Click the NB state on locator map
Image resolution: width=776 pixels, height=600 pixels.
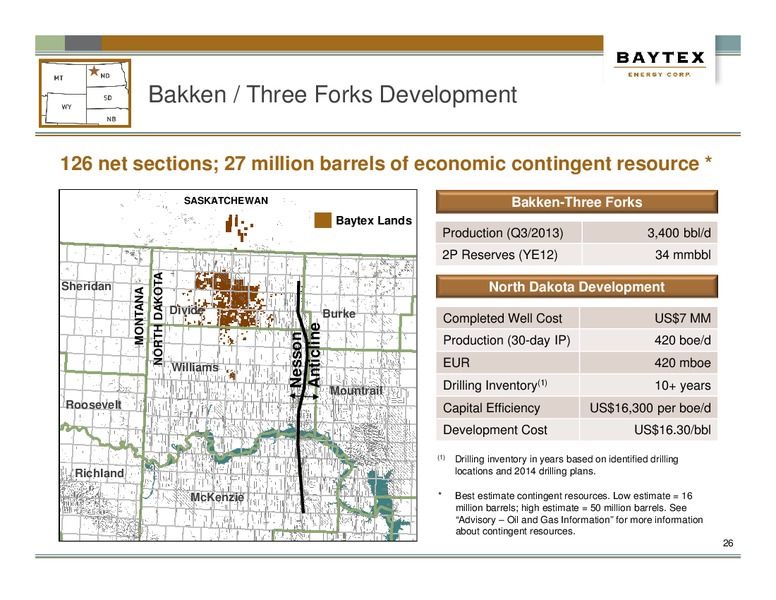click(111, 119)
